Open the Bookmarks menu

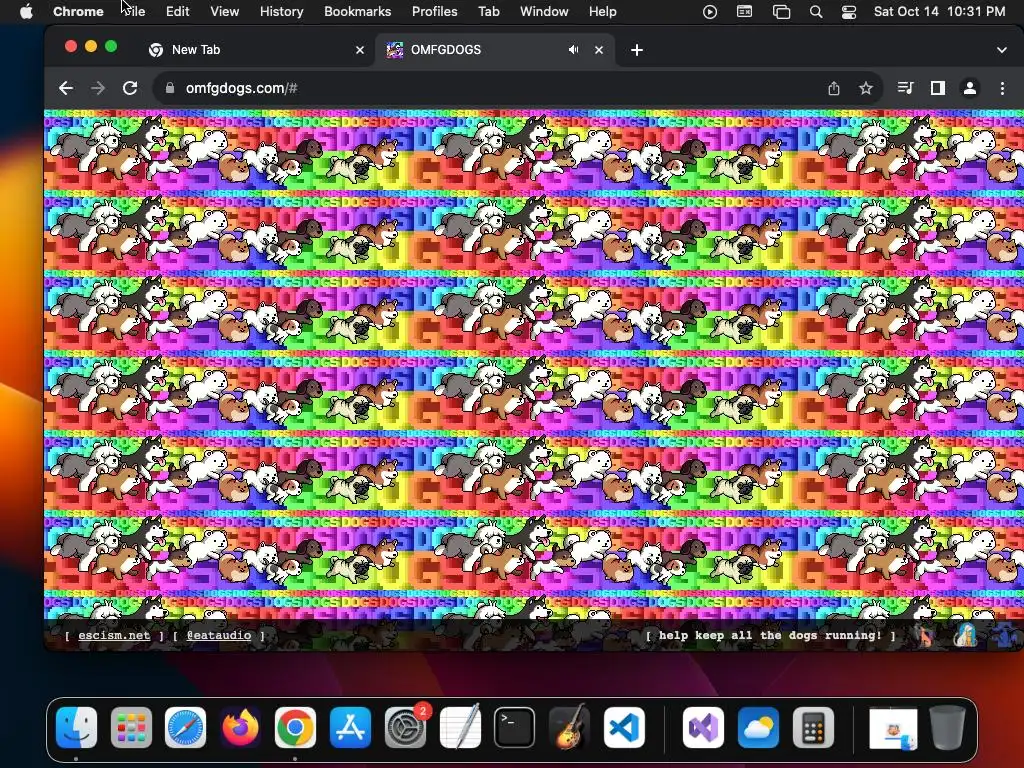pyautogui.click(x=357, y=11)
